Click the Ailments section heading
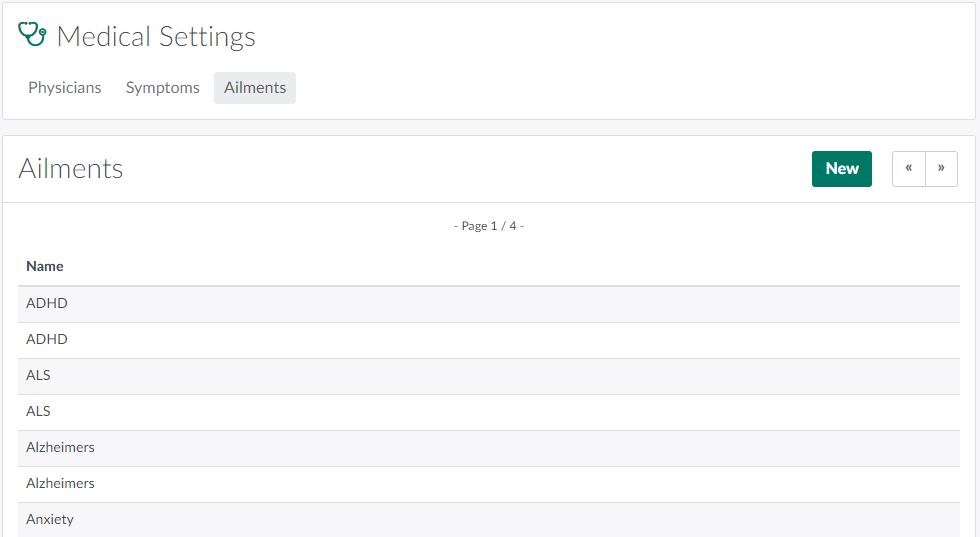980x537 pixels. pyautogui.click(x=71, y=168)
